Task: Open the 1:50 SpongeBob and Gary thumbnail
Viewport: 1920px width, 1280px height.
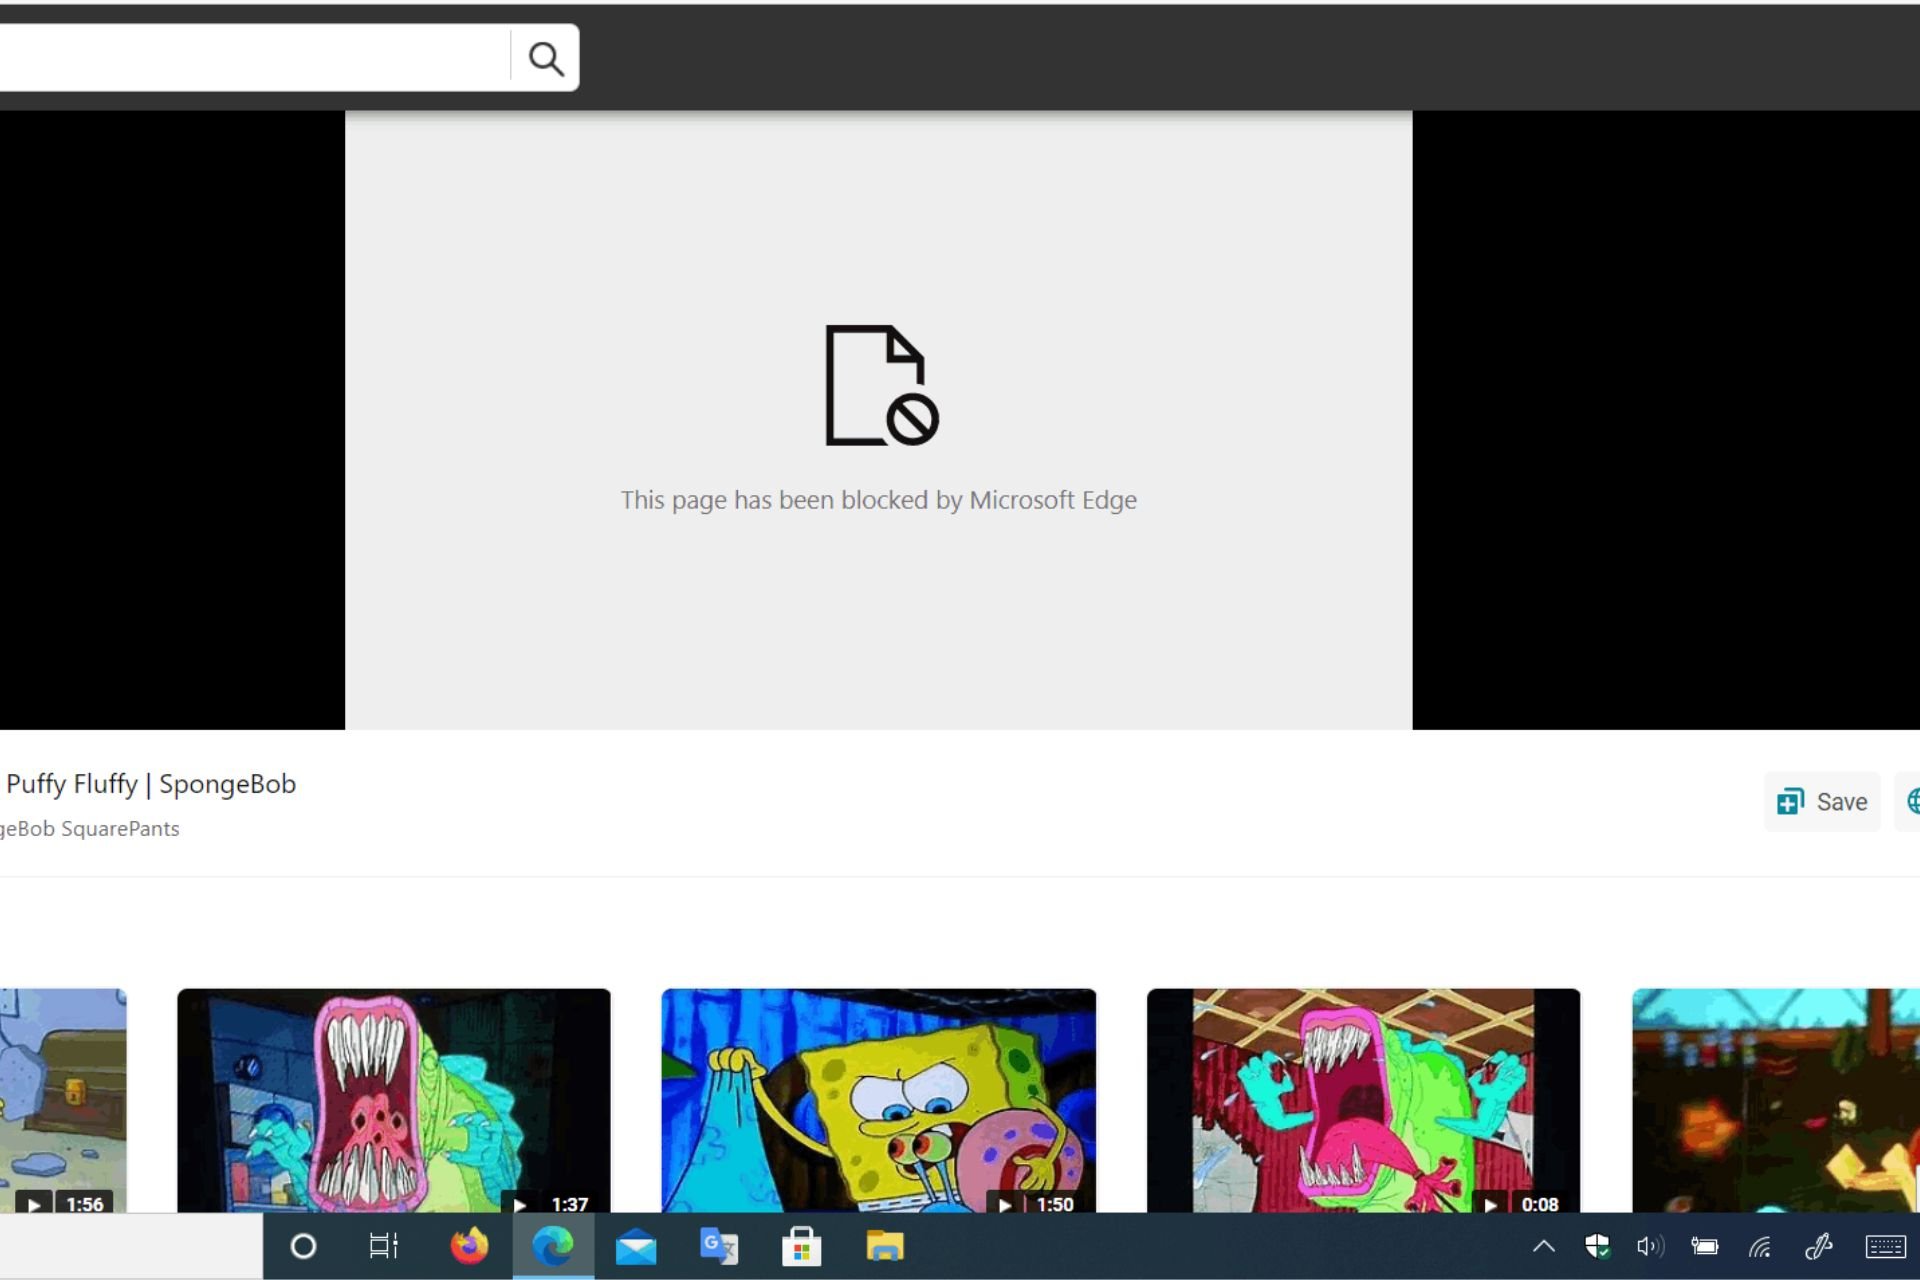Action: pos(878,1100)
